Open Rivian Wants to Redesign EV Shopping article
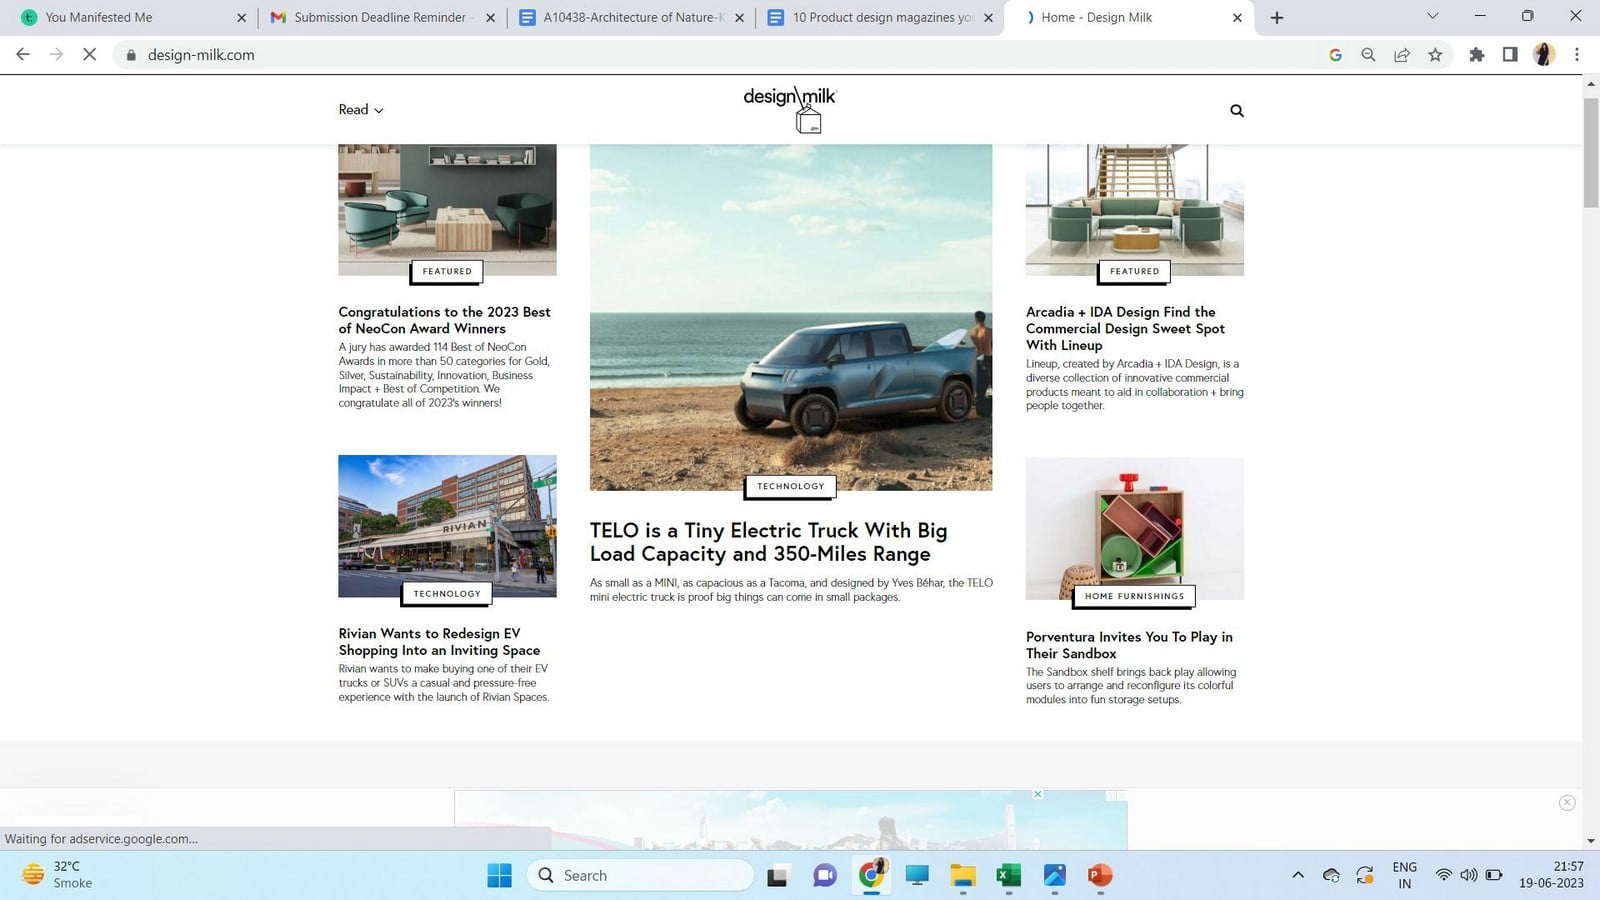 coord(439,642)
